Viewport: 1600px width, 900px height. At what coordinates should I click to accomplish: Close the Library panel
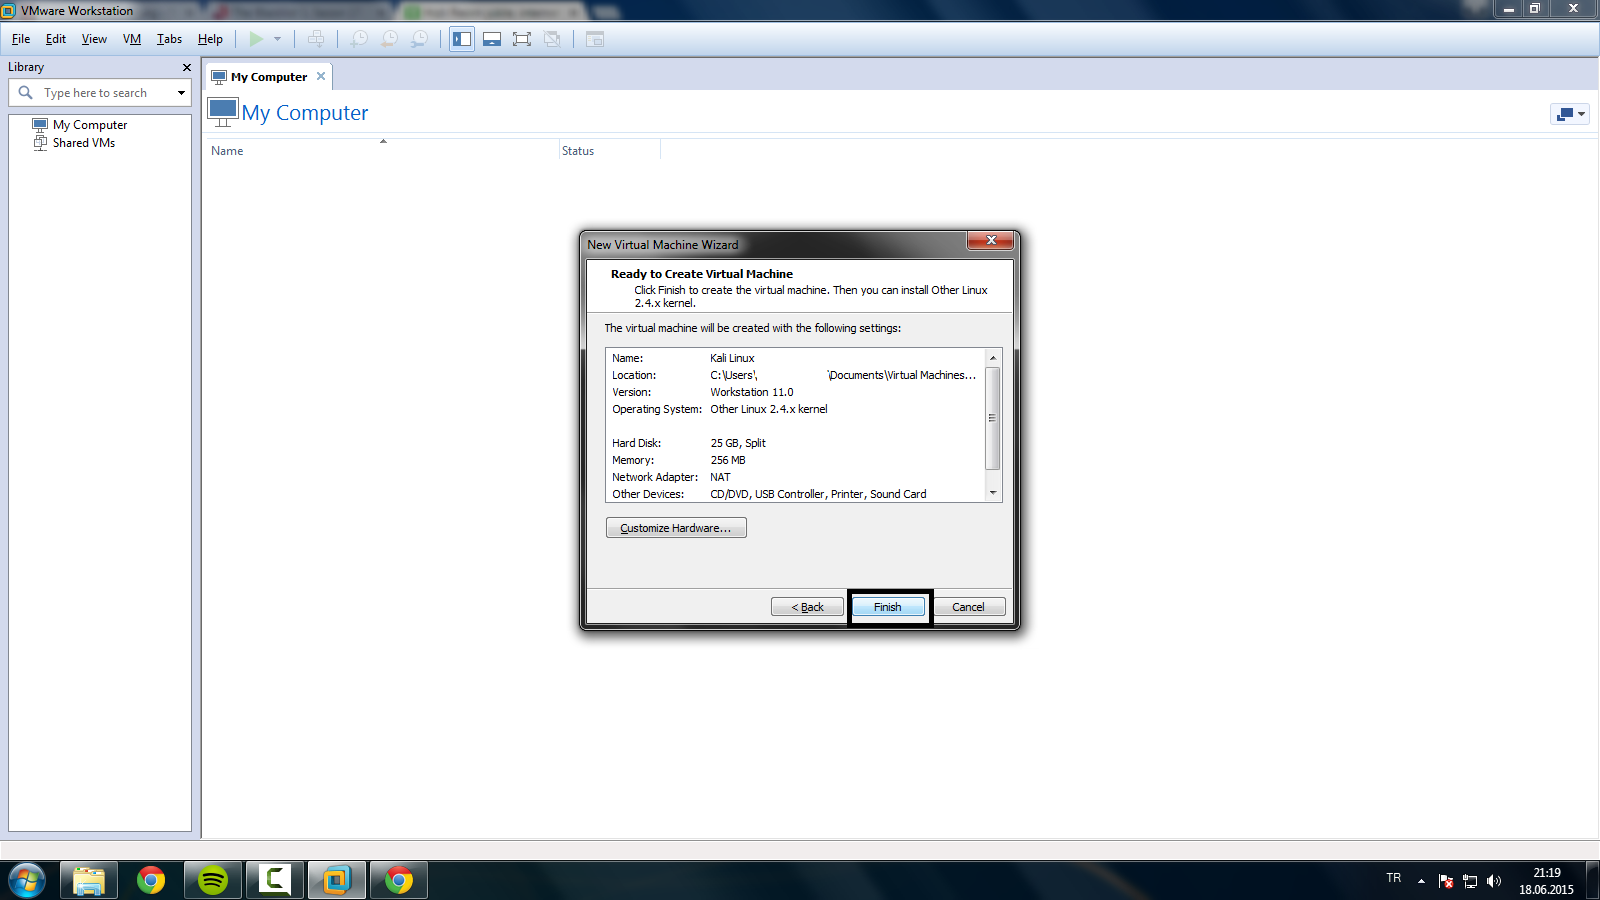click(x=186, y=67)
